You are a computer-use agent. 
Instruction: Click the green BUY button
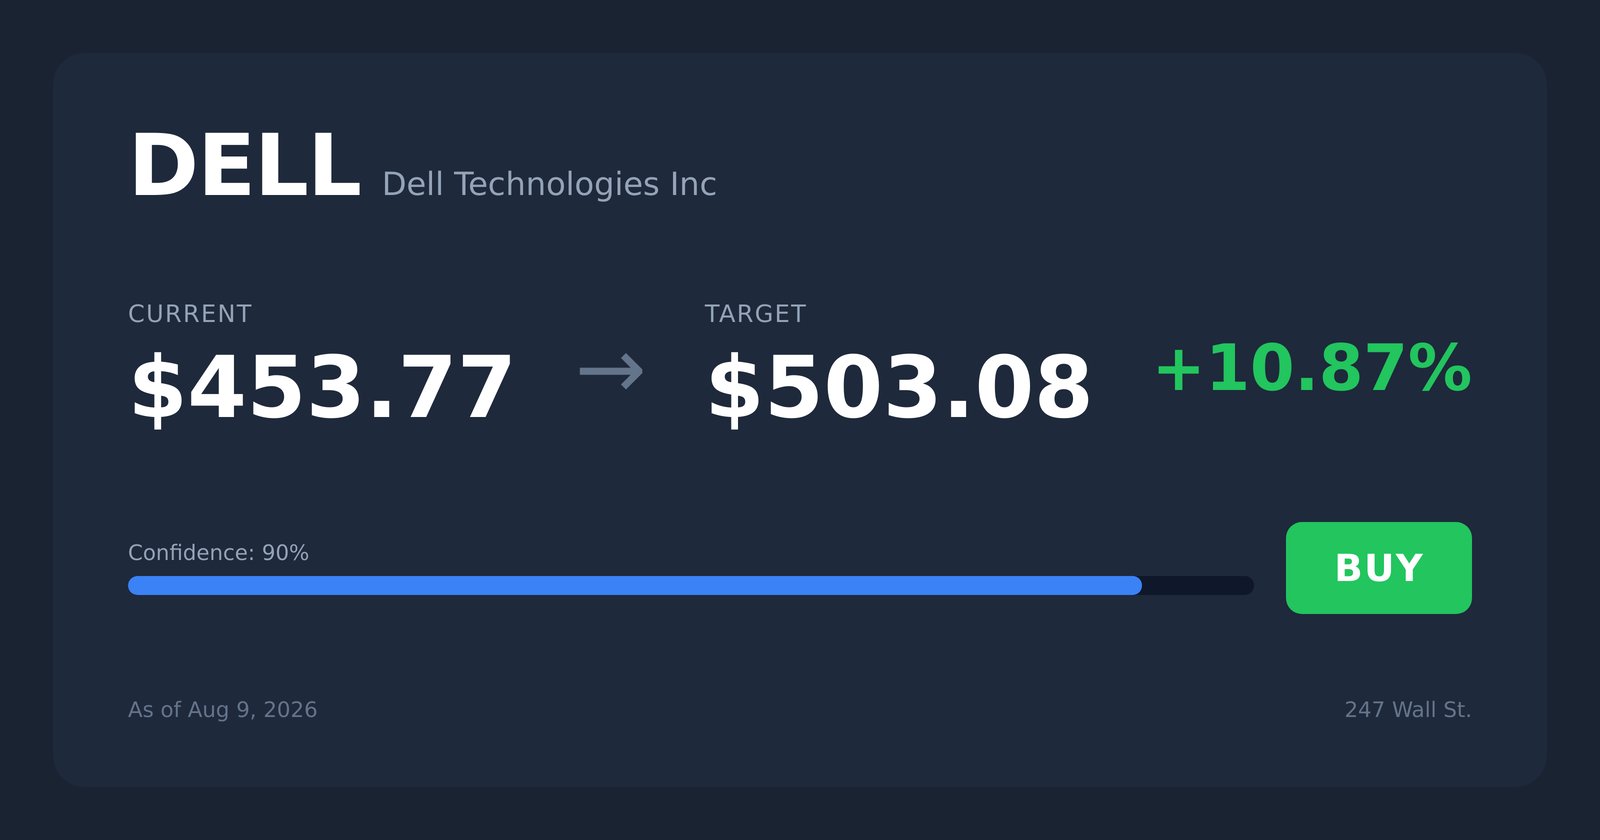pos(1378,568)
